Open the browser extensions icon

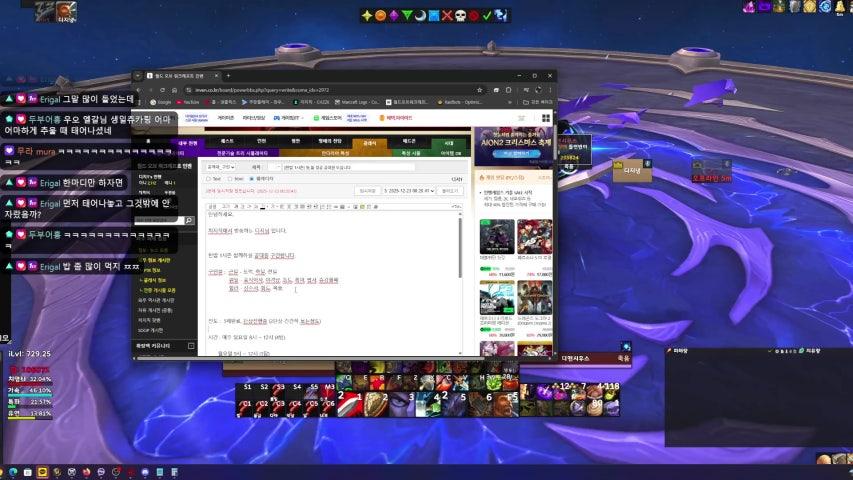508,90
